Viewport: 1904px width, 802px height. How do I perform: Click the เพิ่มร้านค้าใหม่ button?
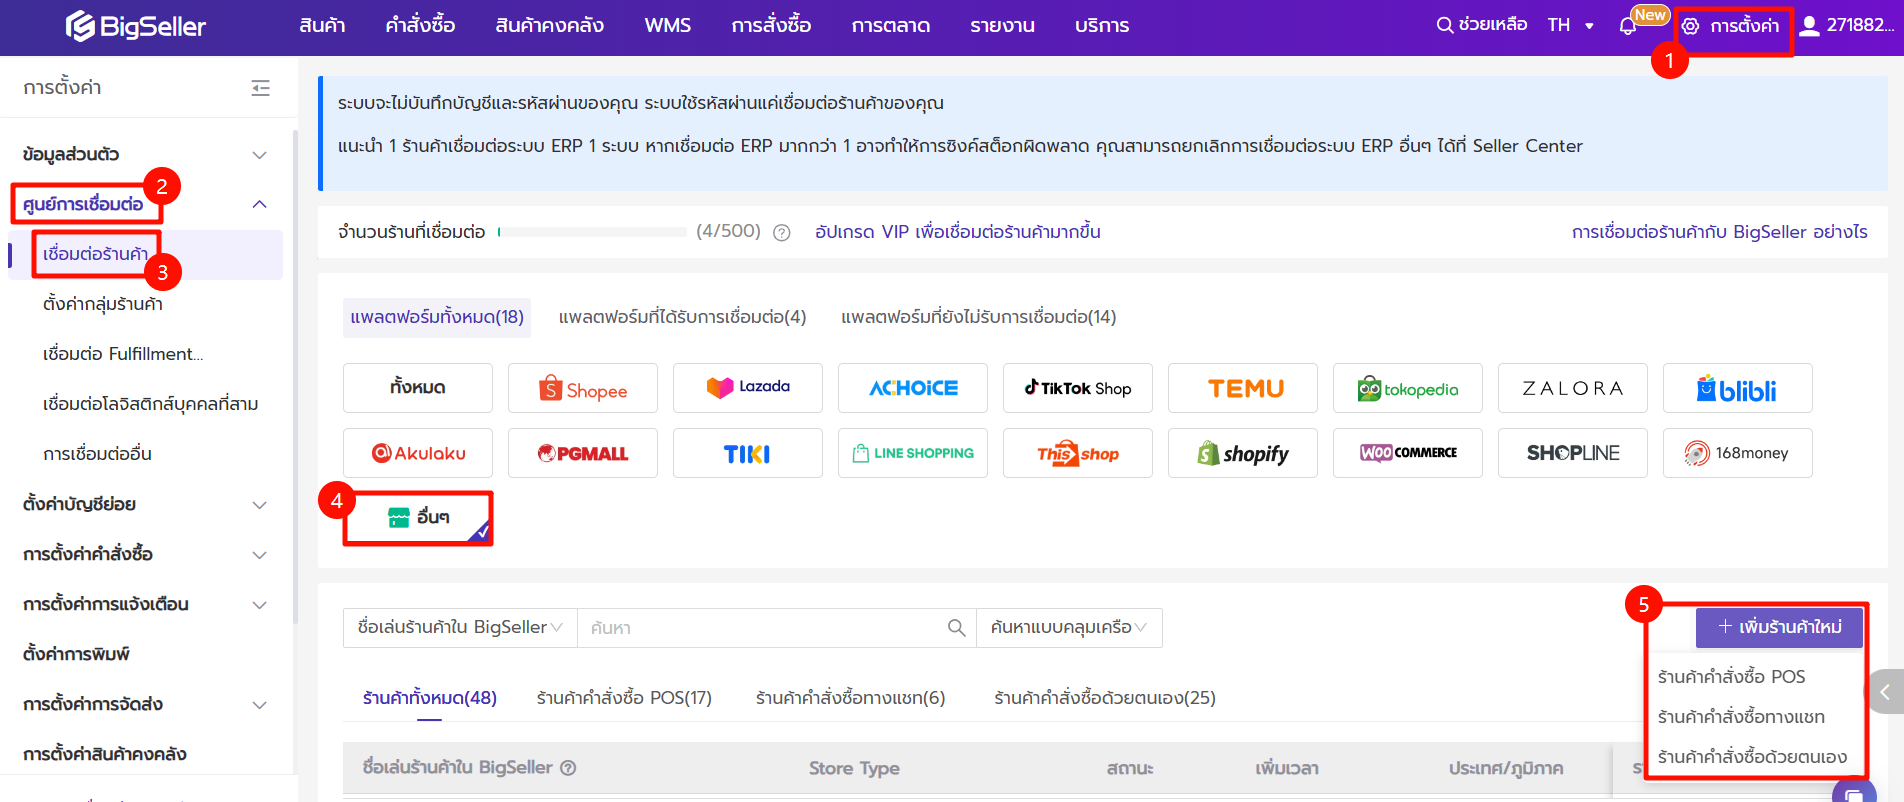click(x=1779, y=627)
